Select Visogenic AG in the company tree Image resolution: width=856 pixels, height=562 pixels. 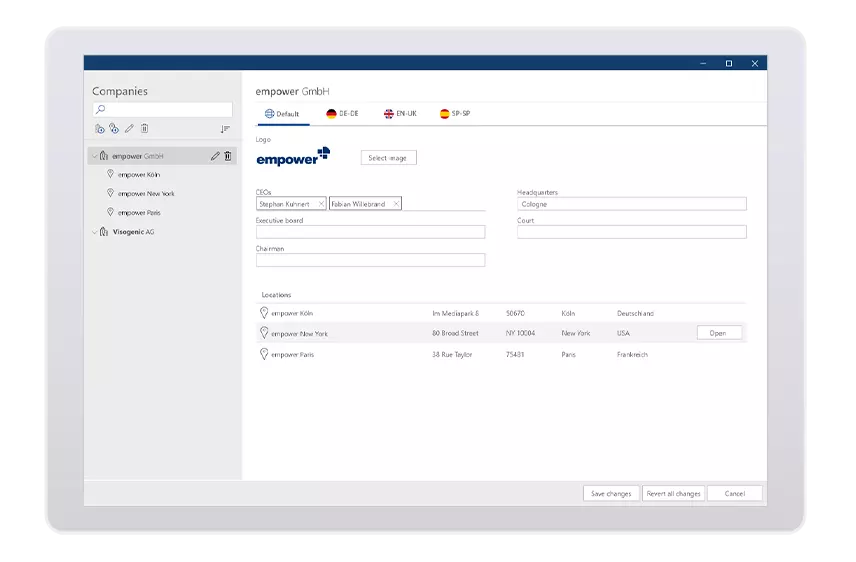133,232
